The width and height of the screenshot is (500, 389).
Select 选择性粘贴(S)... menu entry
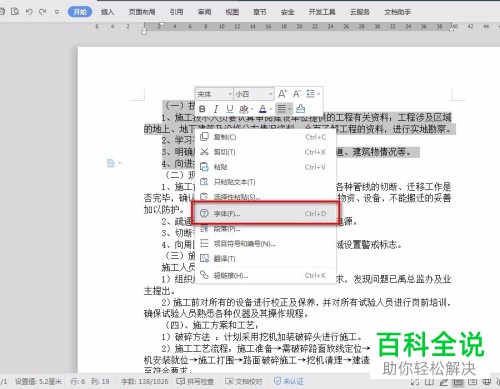click(x=265, y=196)
